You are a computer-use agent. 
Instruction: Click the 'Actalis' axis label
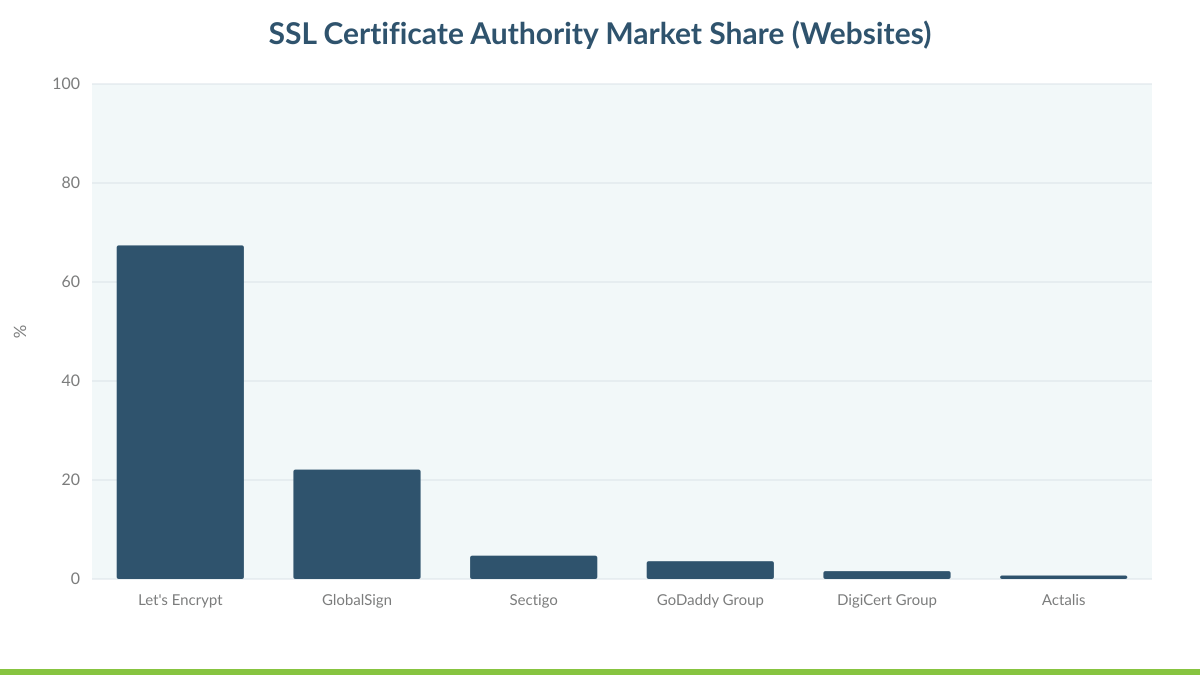click(x=1063, y=600)
